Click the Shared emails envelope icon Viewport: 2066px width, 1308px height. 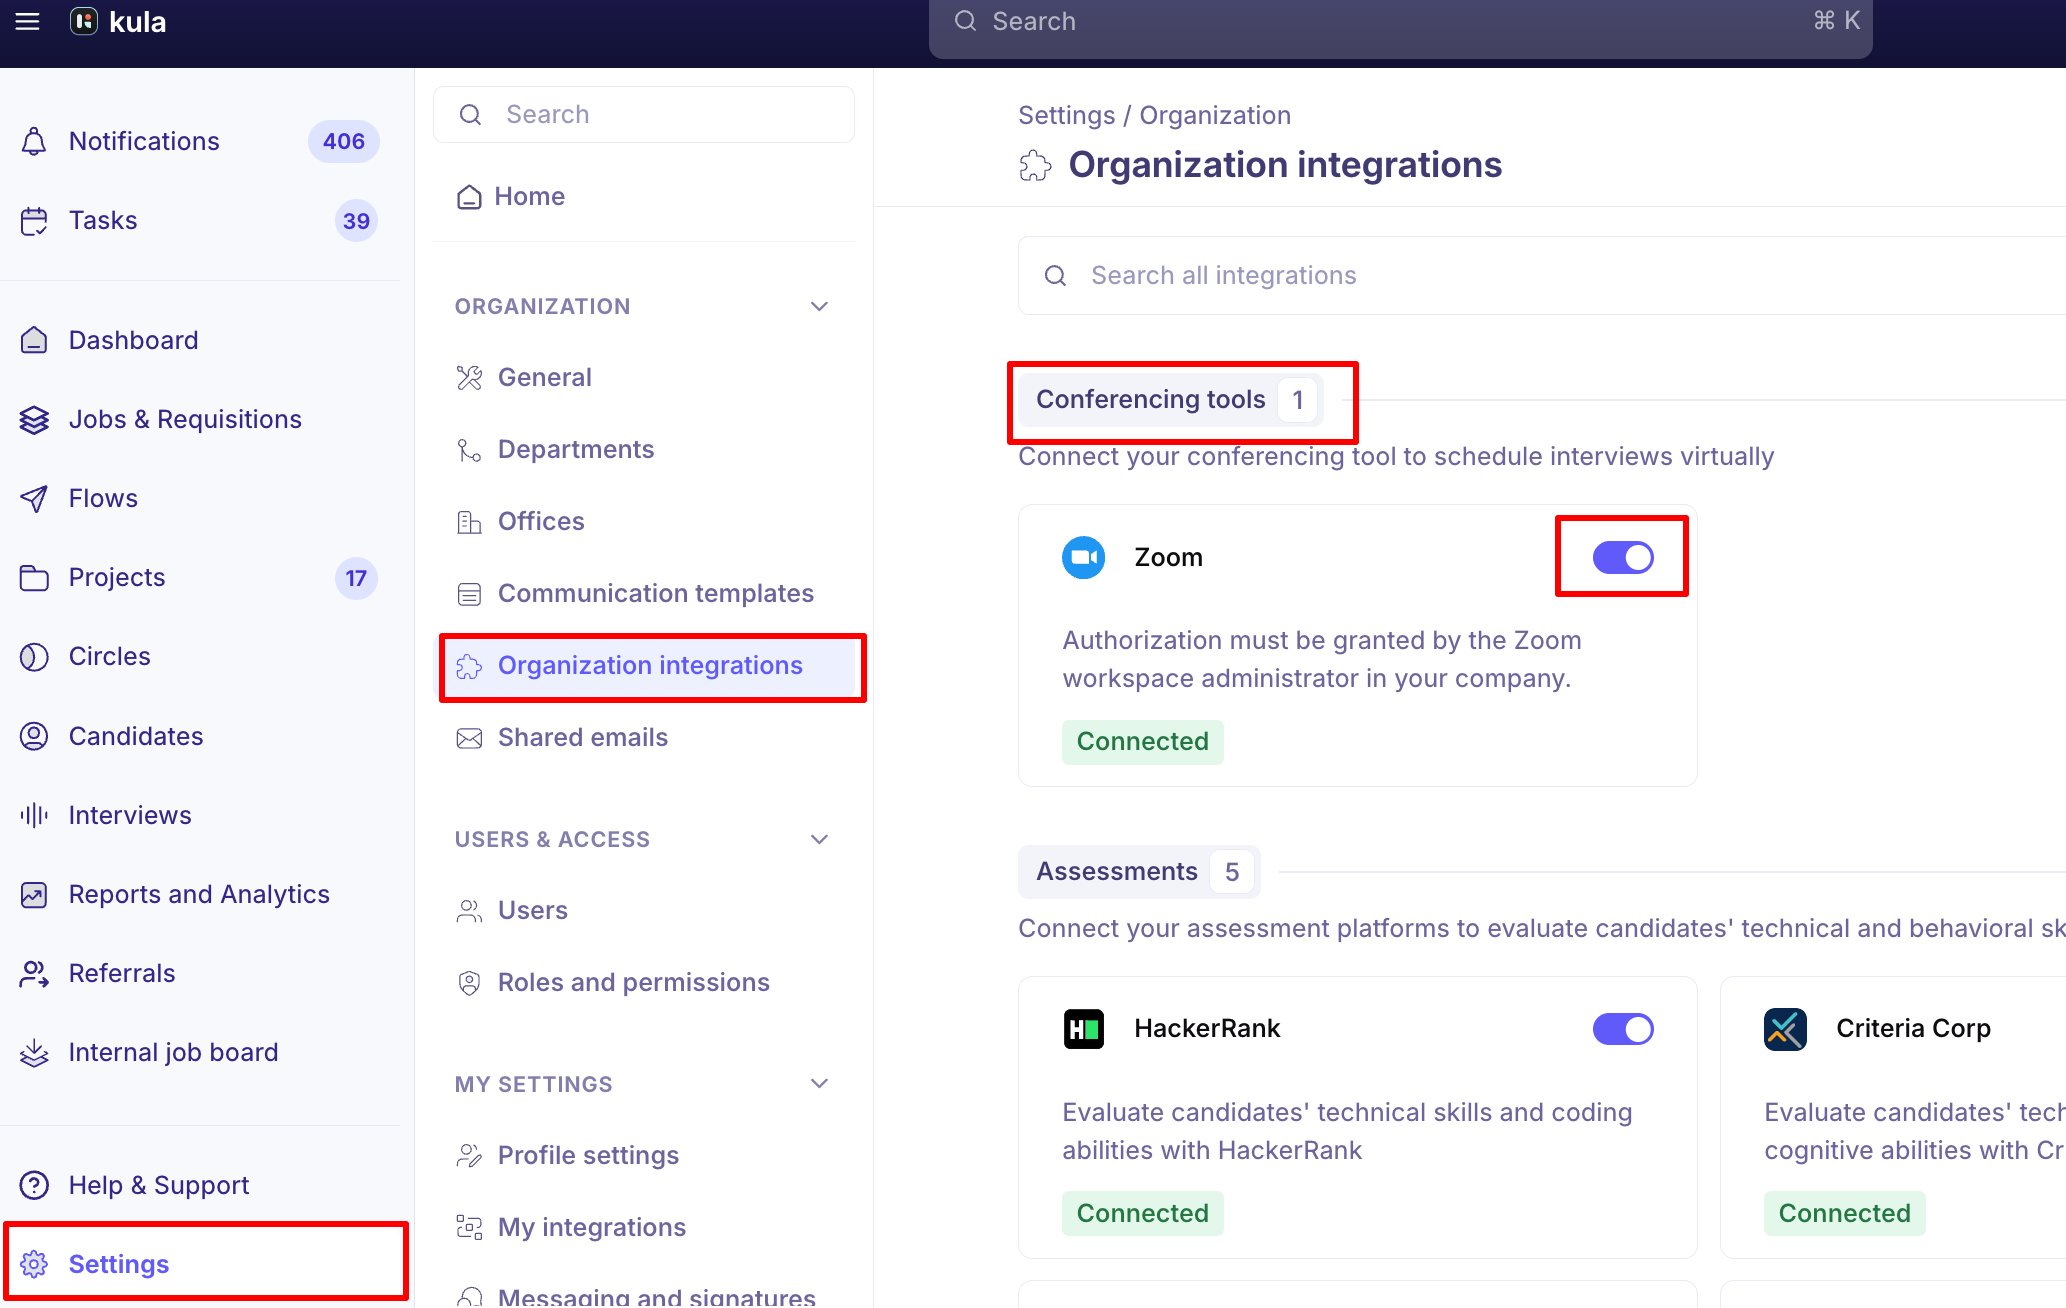[x=469, y=738]
